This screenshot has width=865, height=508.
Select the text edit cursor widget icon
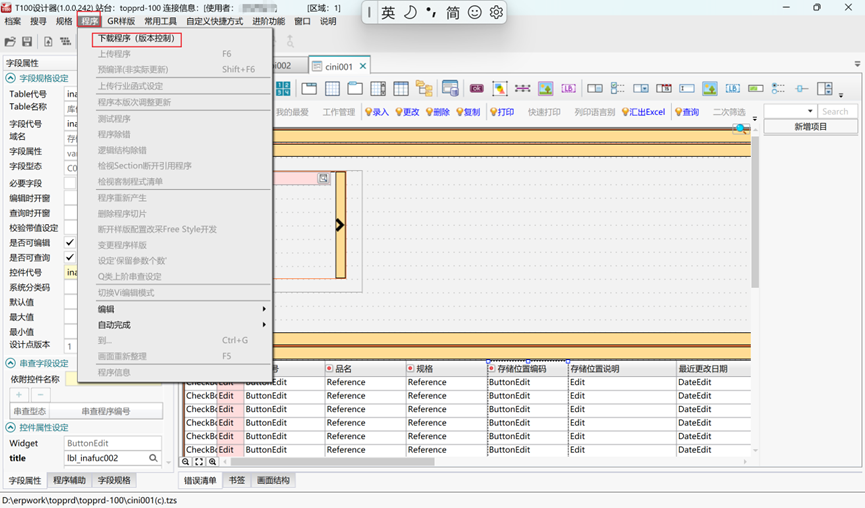click(x=687, y=88)
